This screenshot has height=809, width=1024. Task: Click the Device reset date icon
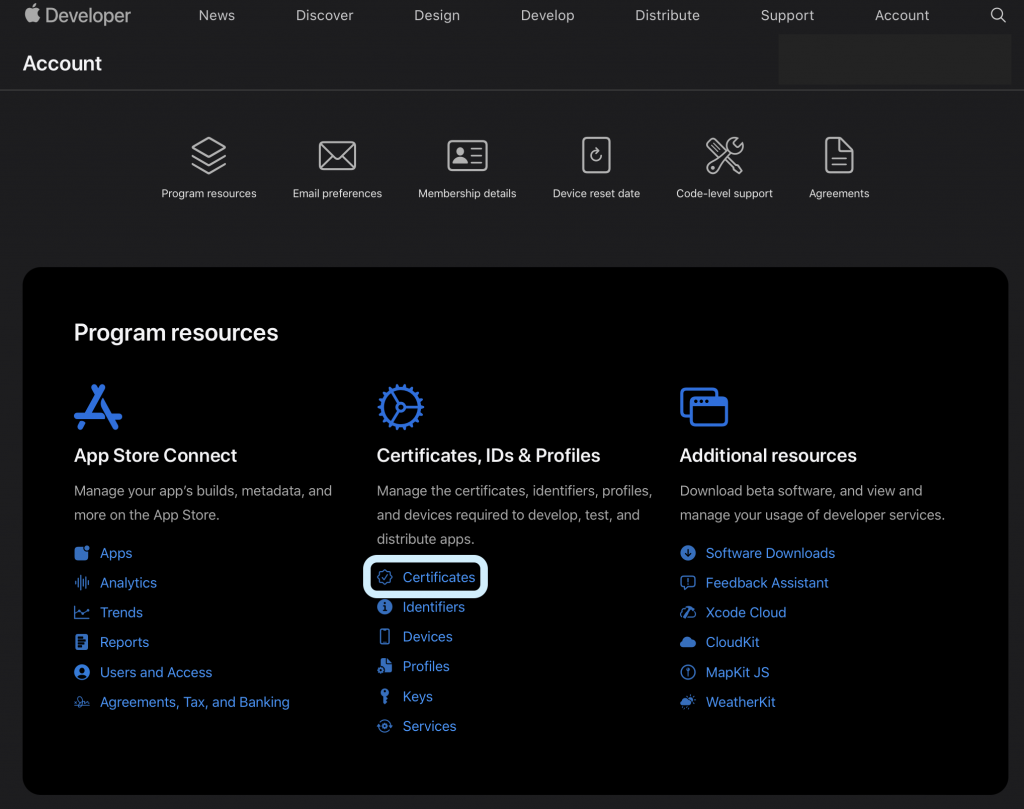[x=596, y=155]
